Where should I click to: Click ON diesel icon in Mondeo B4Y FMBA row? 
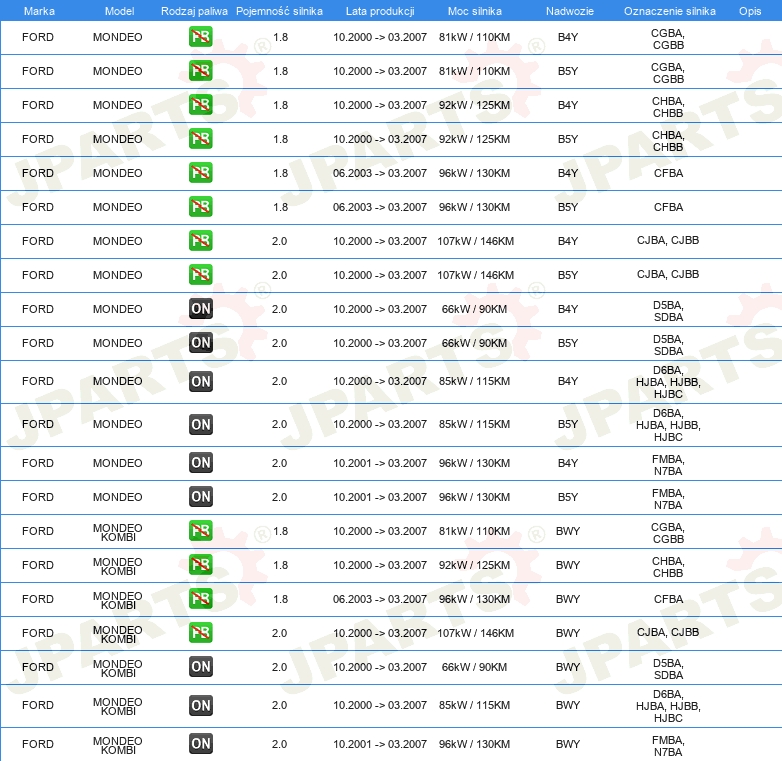pos(200,462)
